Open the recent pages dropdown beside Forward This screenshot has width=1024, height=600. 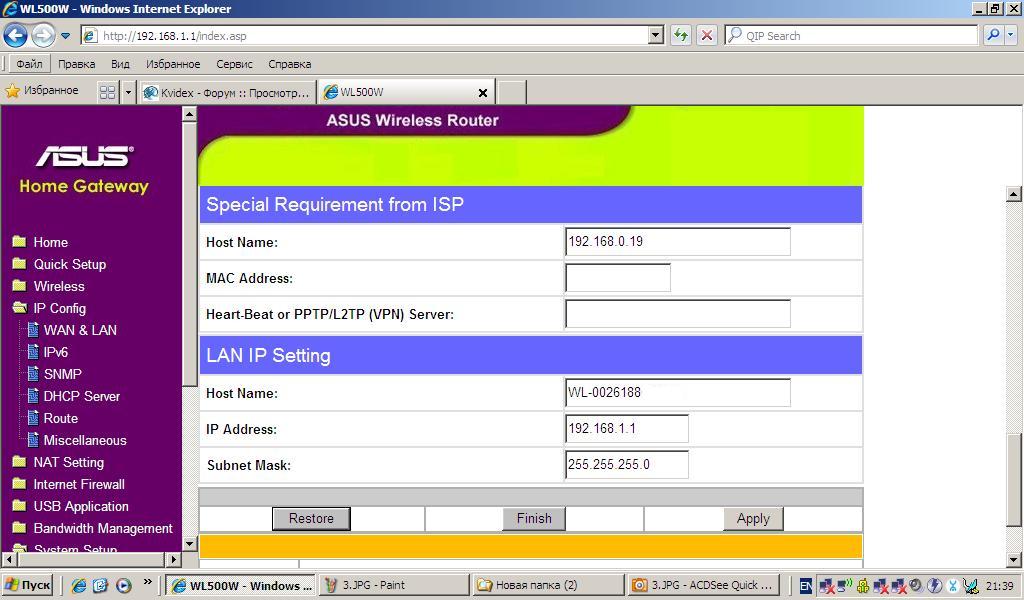pos(65,36)
